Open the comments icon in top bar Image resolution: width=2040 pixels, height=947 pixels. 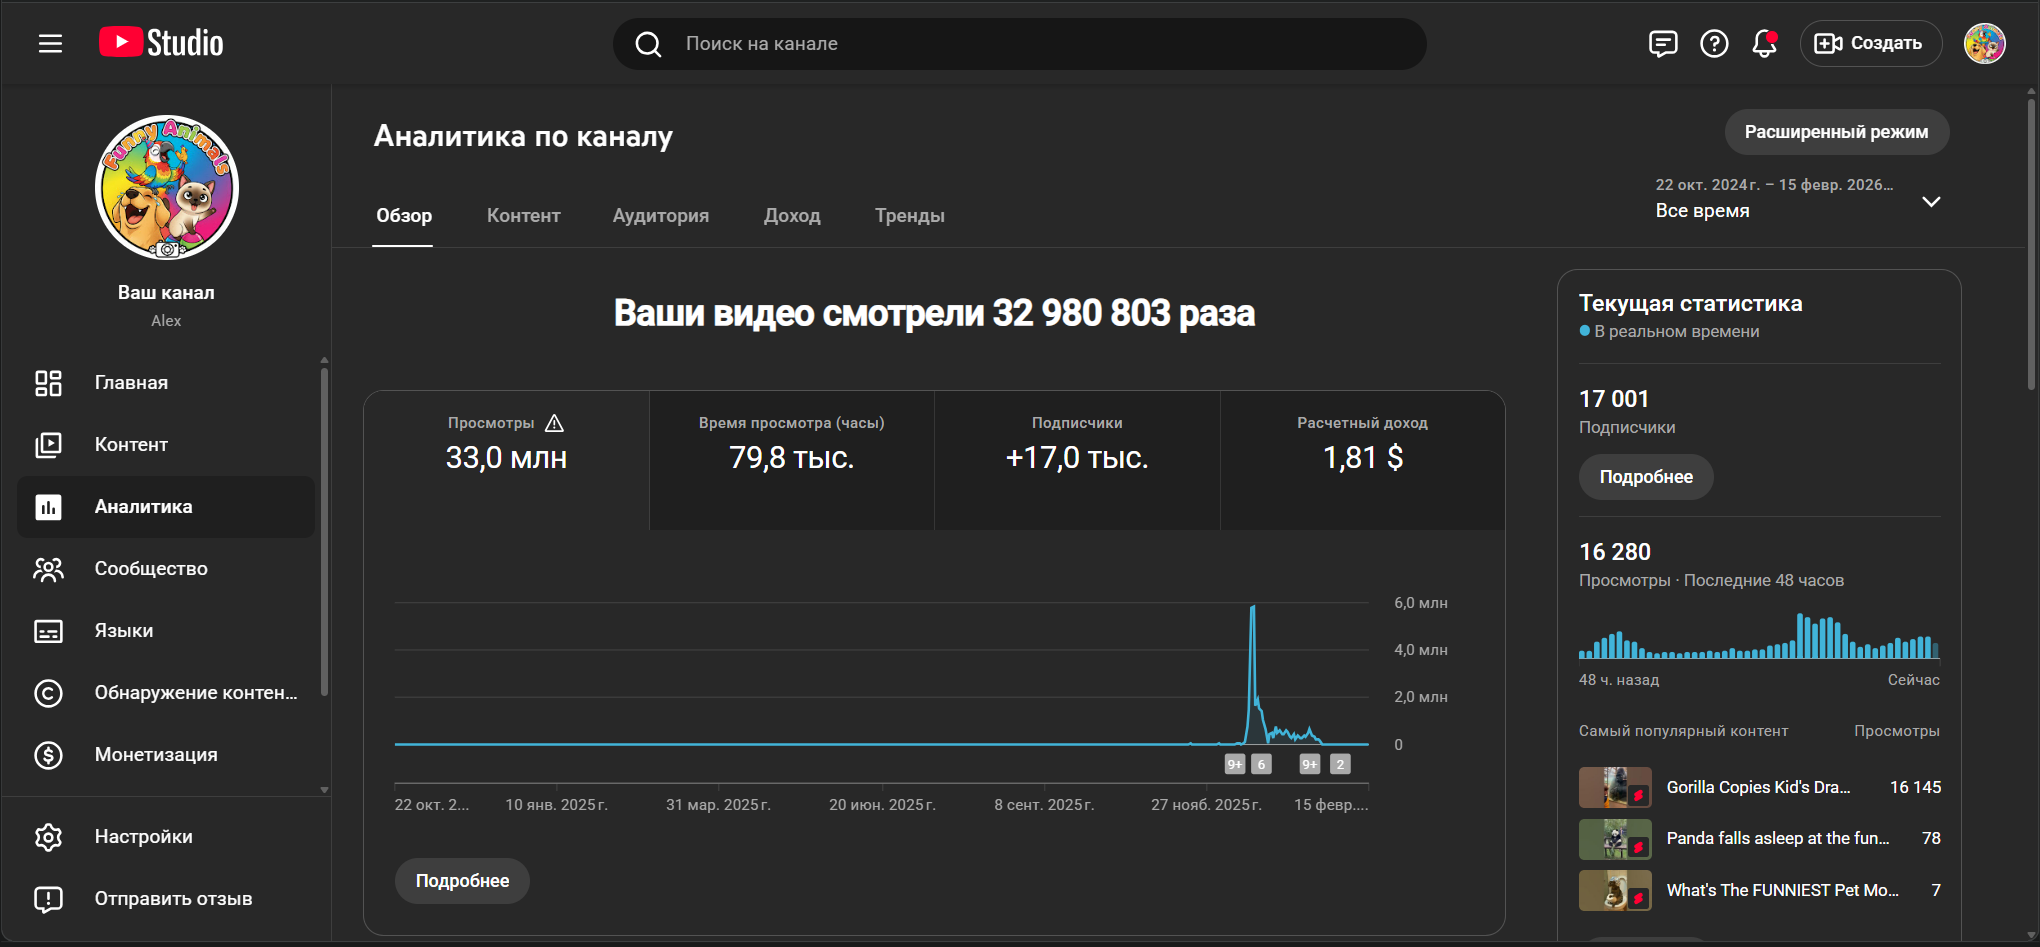(1663, 43)
